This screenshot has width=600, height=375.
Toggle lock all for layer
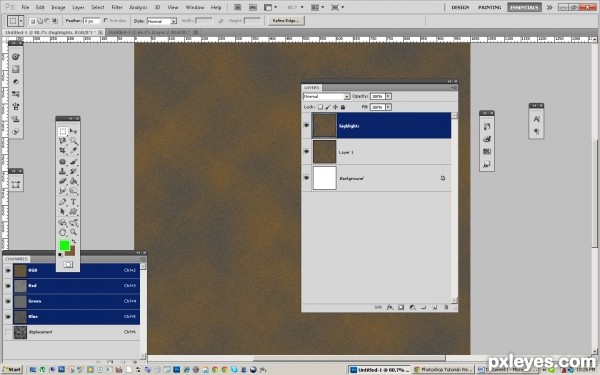tap(343, 107)
